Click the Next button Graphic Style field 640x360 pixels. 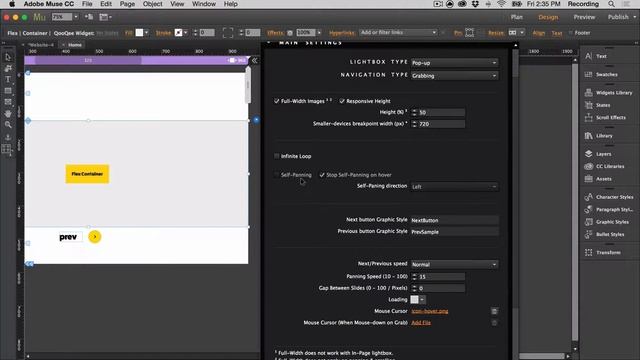[x=454, y=220]
